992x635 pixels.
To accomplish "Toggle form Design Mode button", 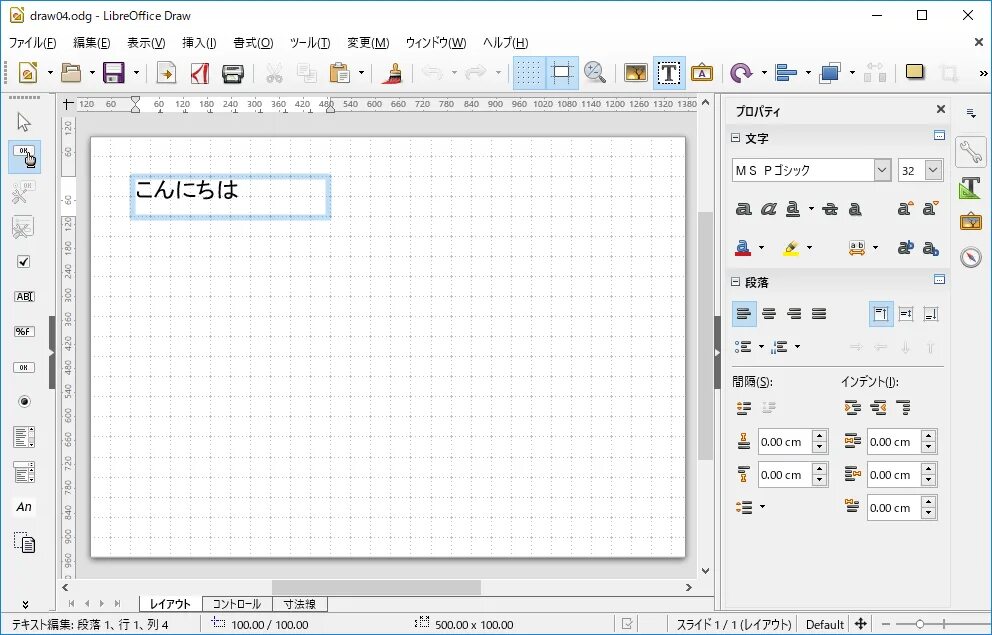I will [x=25, y=157].
